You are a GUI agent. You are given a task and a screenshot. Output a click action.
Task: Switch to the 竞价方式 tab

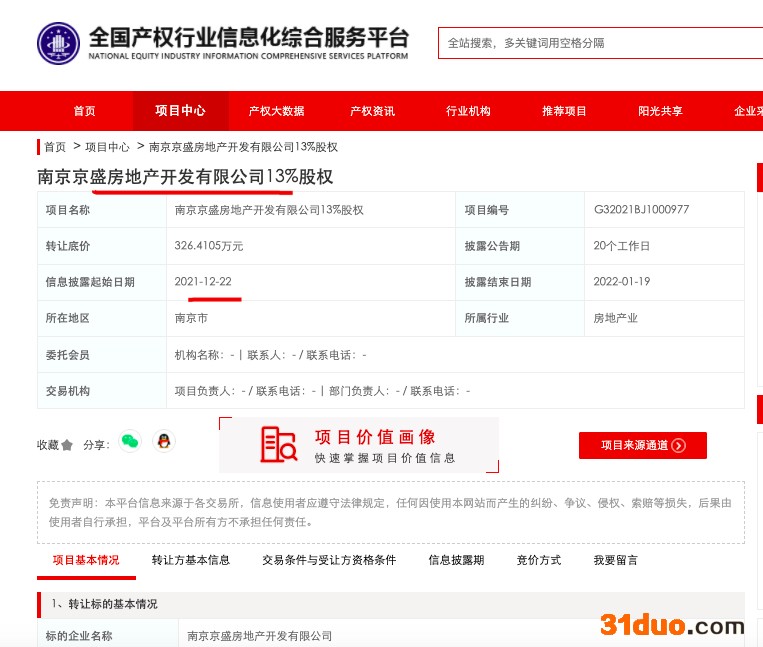click(538, 560)
